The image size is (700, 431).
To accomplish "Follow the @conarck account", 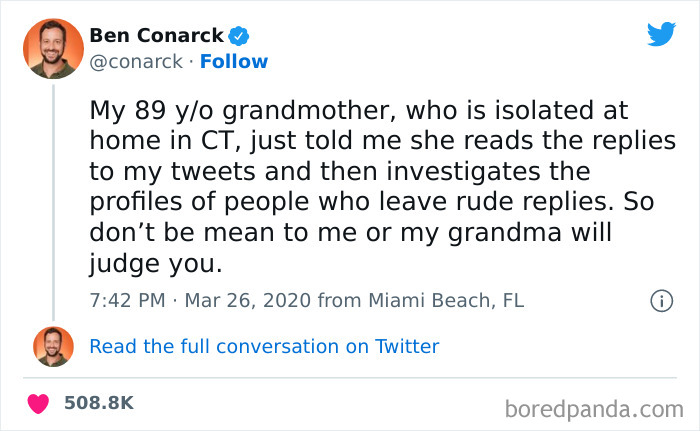I will click(x=234, y=62).
